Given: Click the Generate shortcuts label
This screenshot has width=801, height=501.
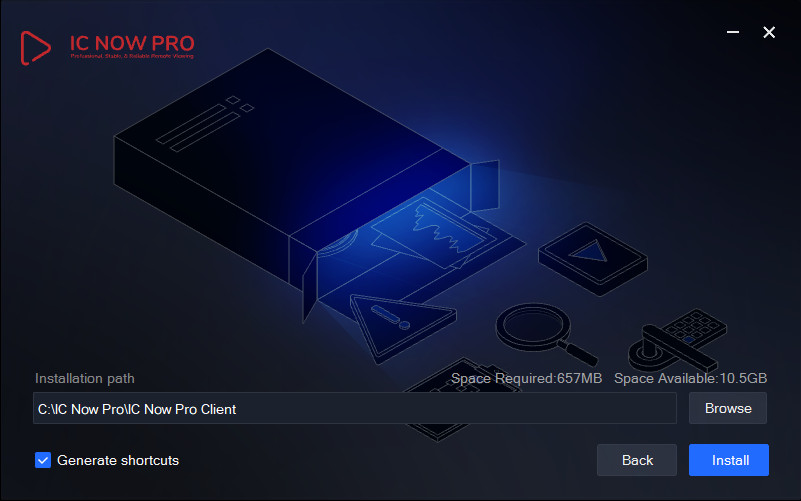Looking at the screenshot, I should pyautogui.click(x=118, y=460).
